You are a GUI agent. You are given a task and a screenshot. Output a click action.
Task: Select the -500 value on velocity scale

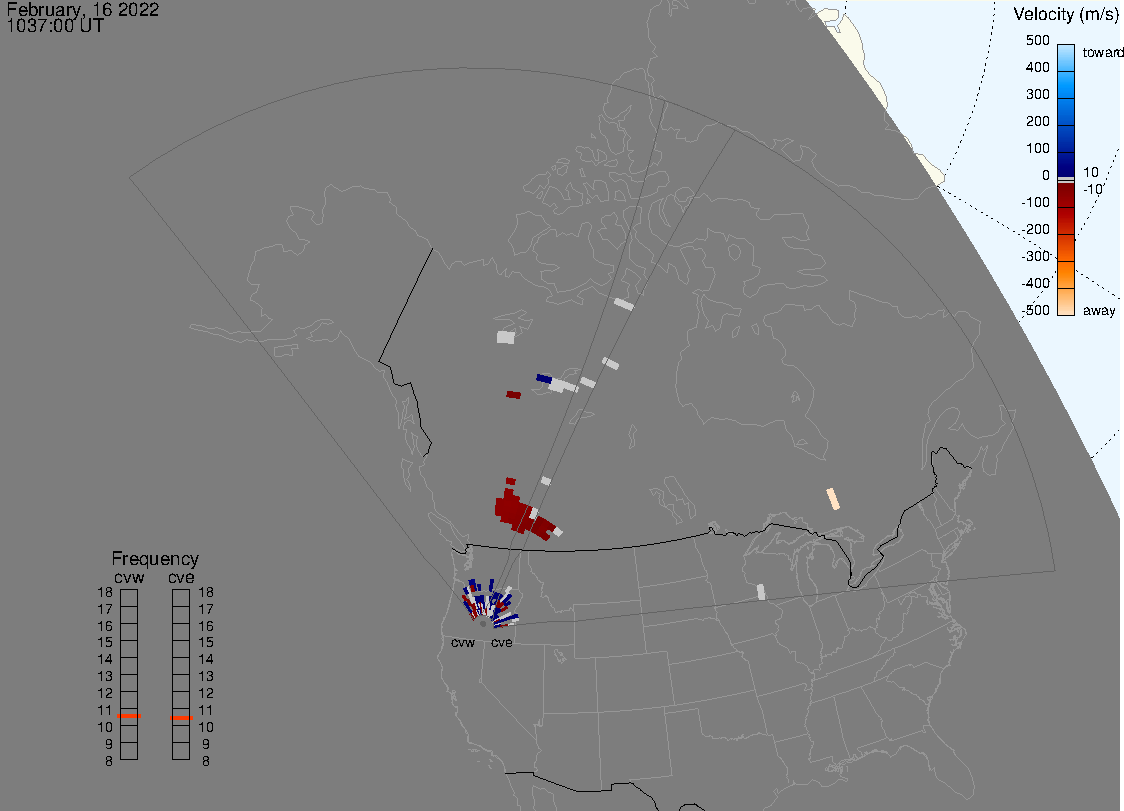click(x=1035, y=310)
